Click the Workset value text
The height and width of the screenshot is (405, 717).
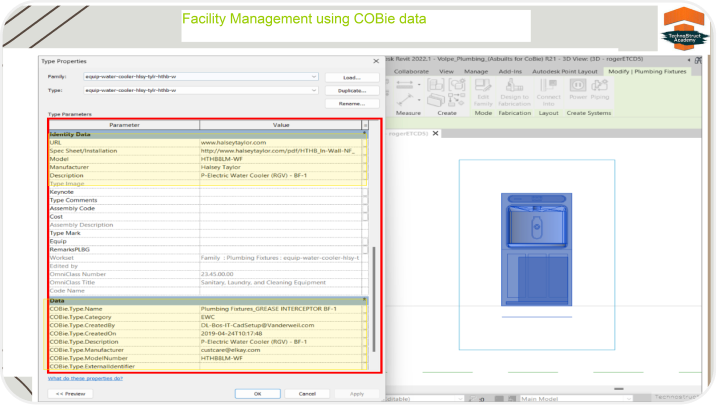point(280,258)
